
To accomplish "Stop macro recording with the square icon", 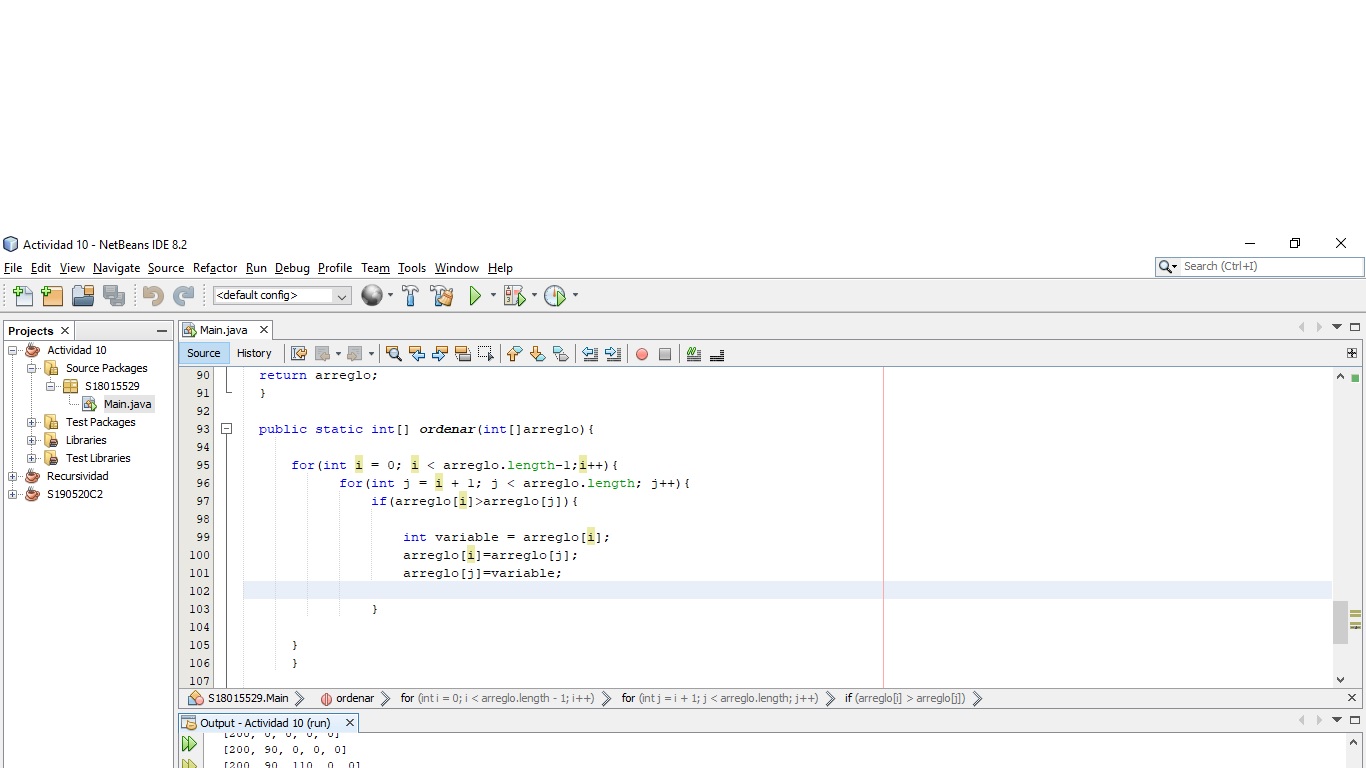I will 665,354.
